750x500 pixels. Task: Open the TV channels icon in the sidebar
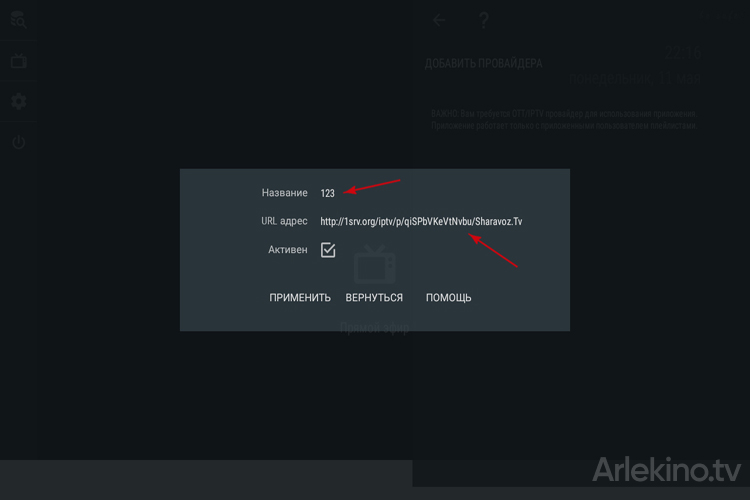point(19,61)
